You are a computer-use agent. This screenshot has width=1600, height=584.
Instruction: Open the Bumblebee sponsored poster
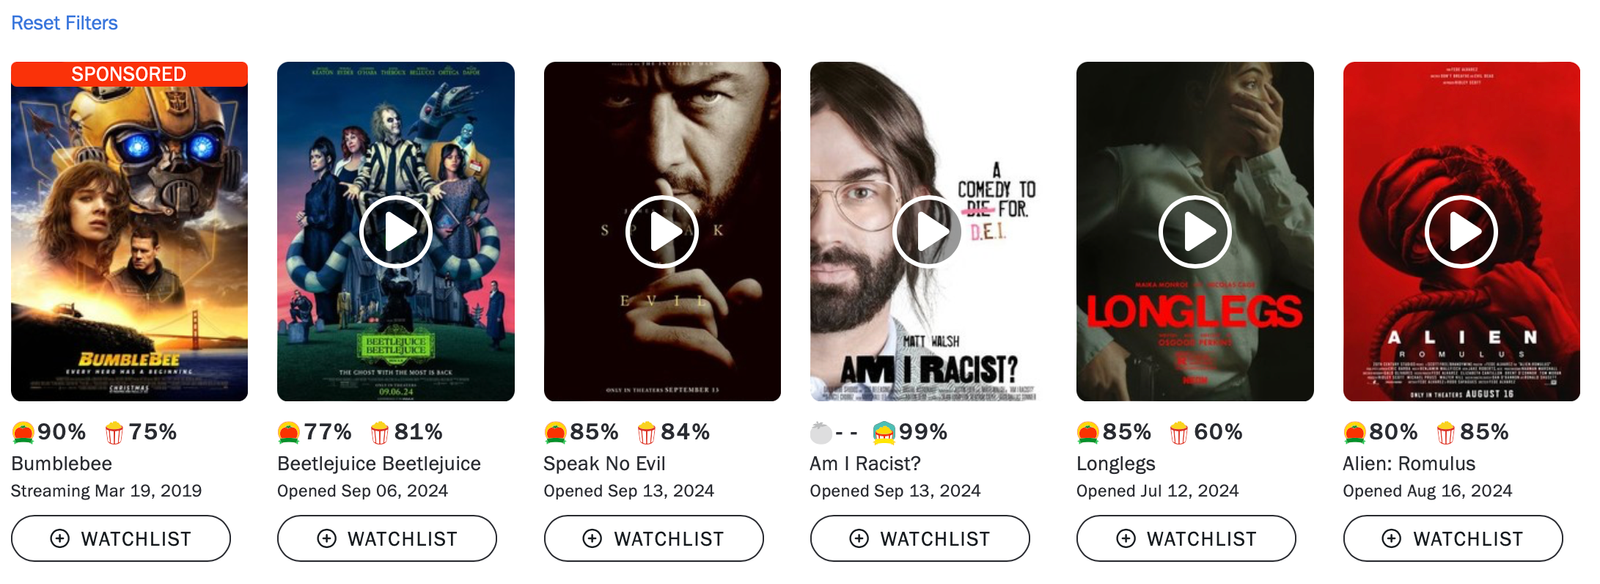click(129, 232)
